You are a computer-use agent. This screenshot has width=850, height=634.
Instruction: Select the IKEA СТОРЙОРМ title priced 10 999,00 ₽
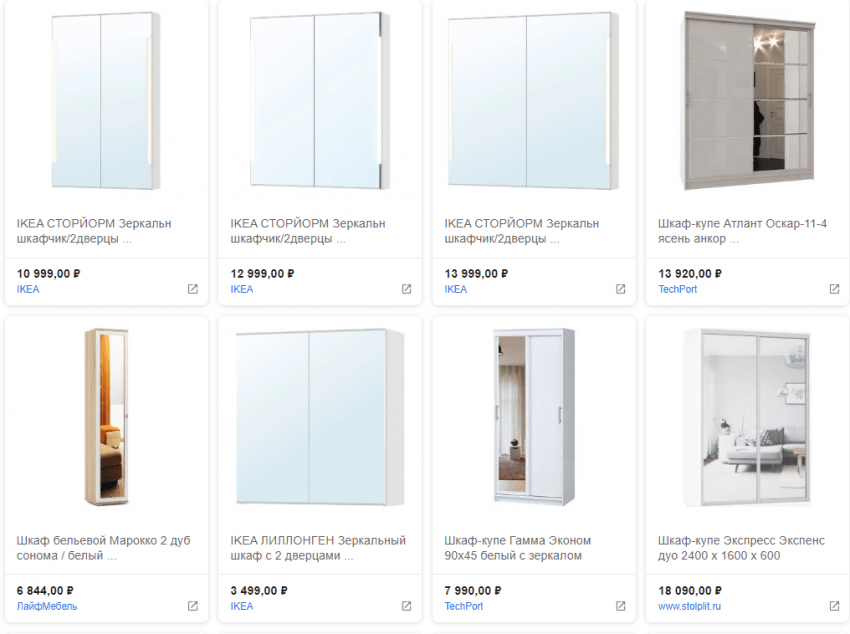(x=94, y=231)
